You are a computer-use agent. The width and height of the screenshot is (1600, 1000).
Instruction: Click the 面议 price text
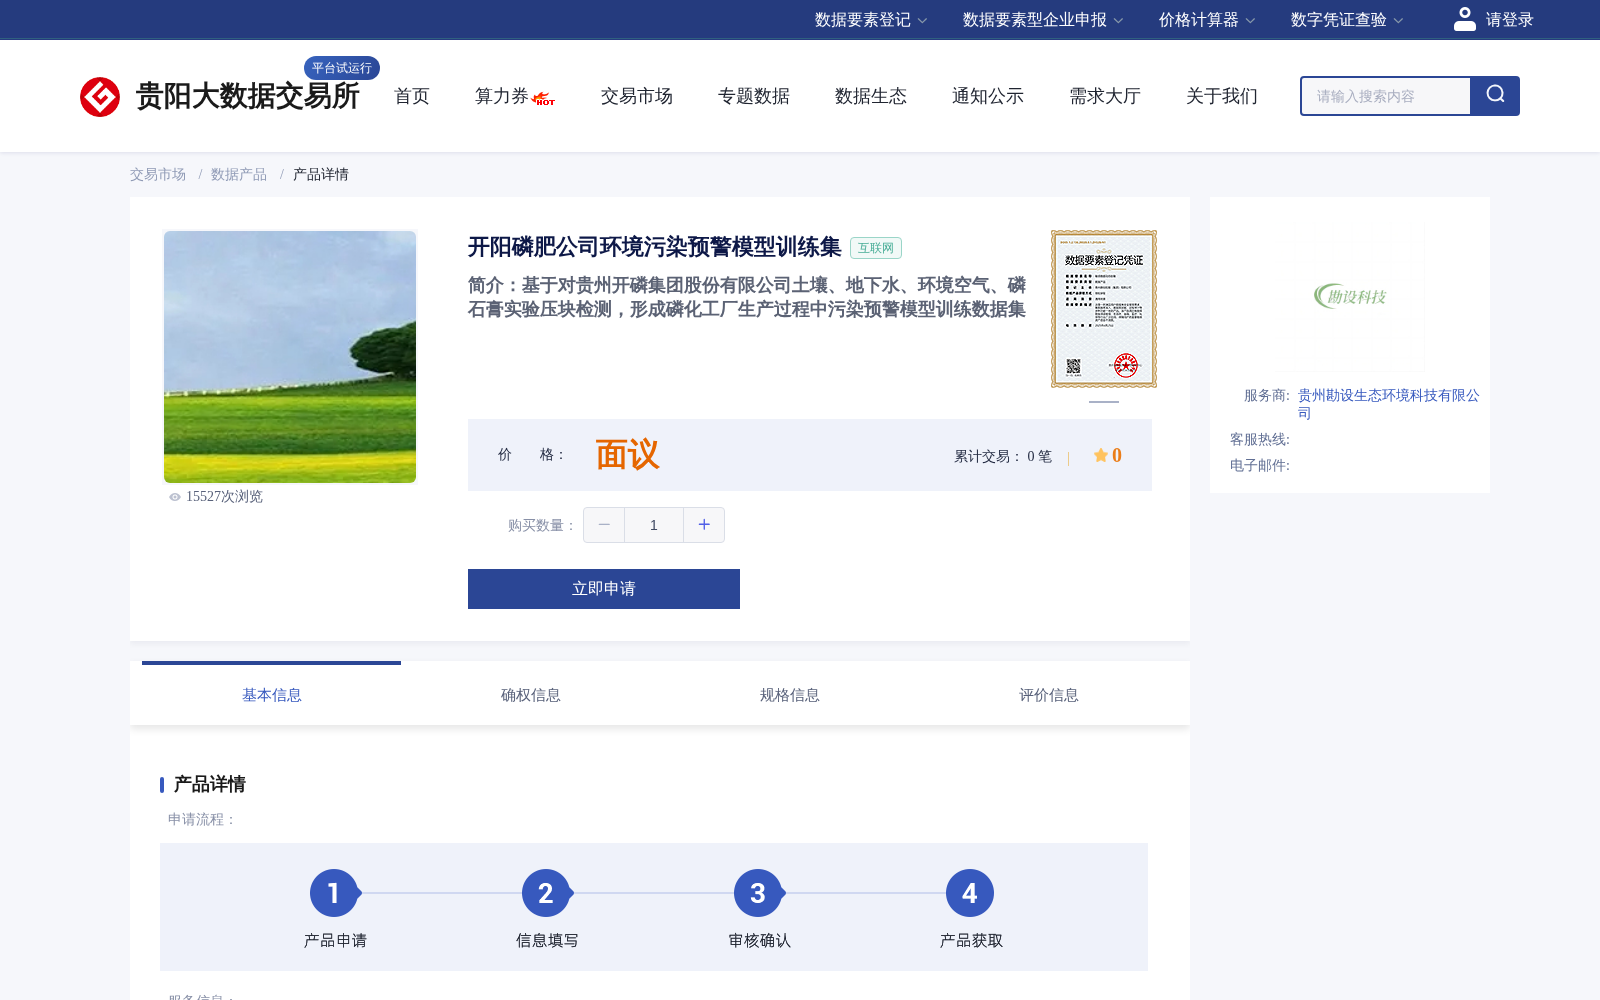click(x=628, y=455)
